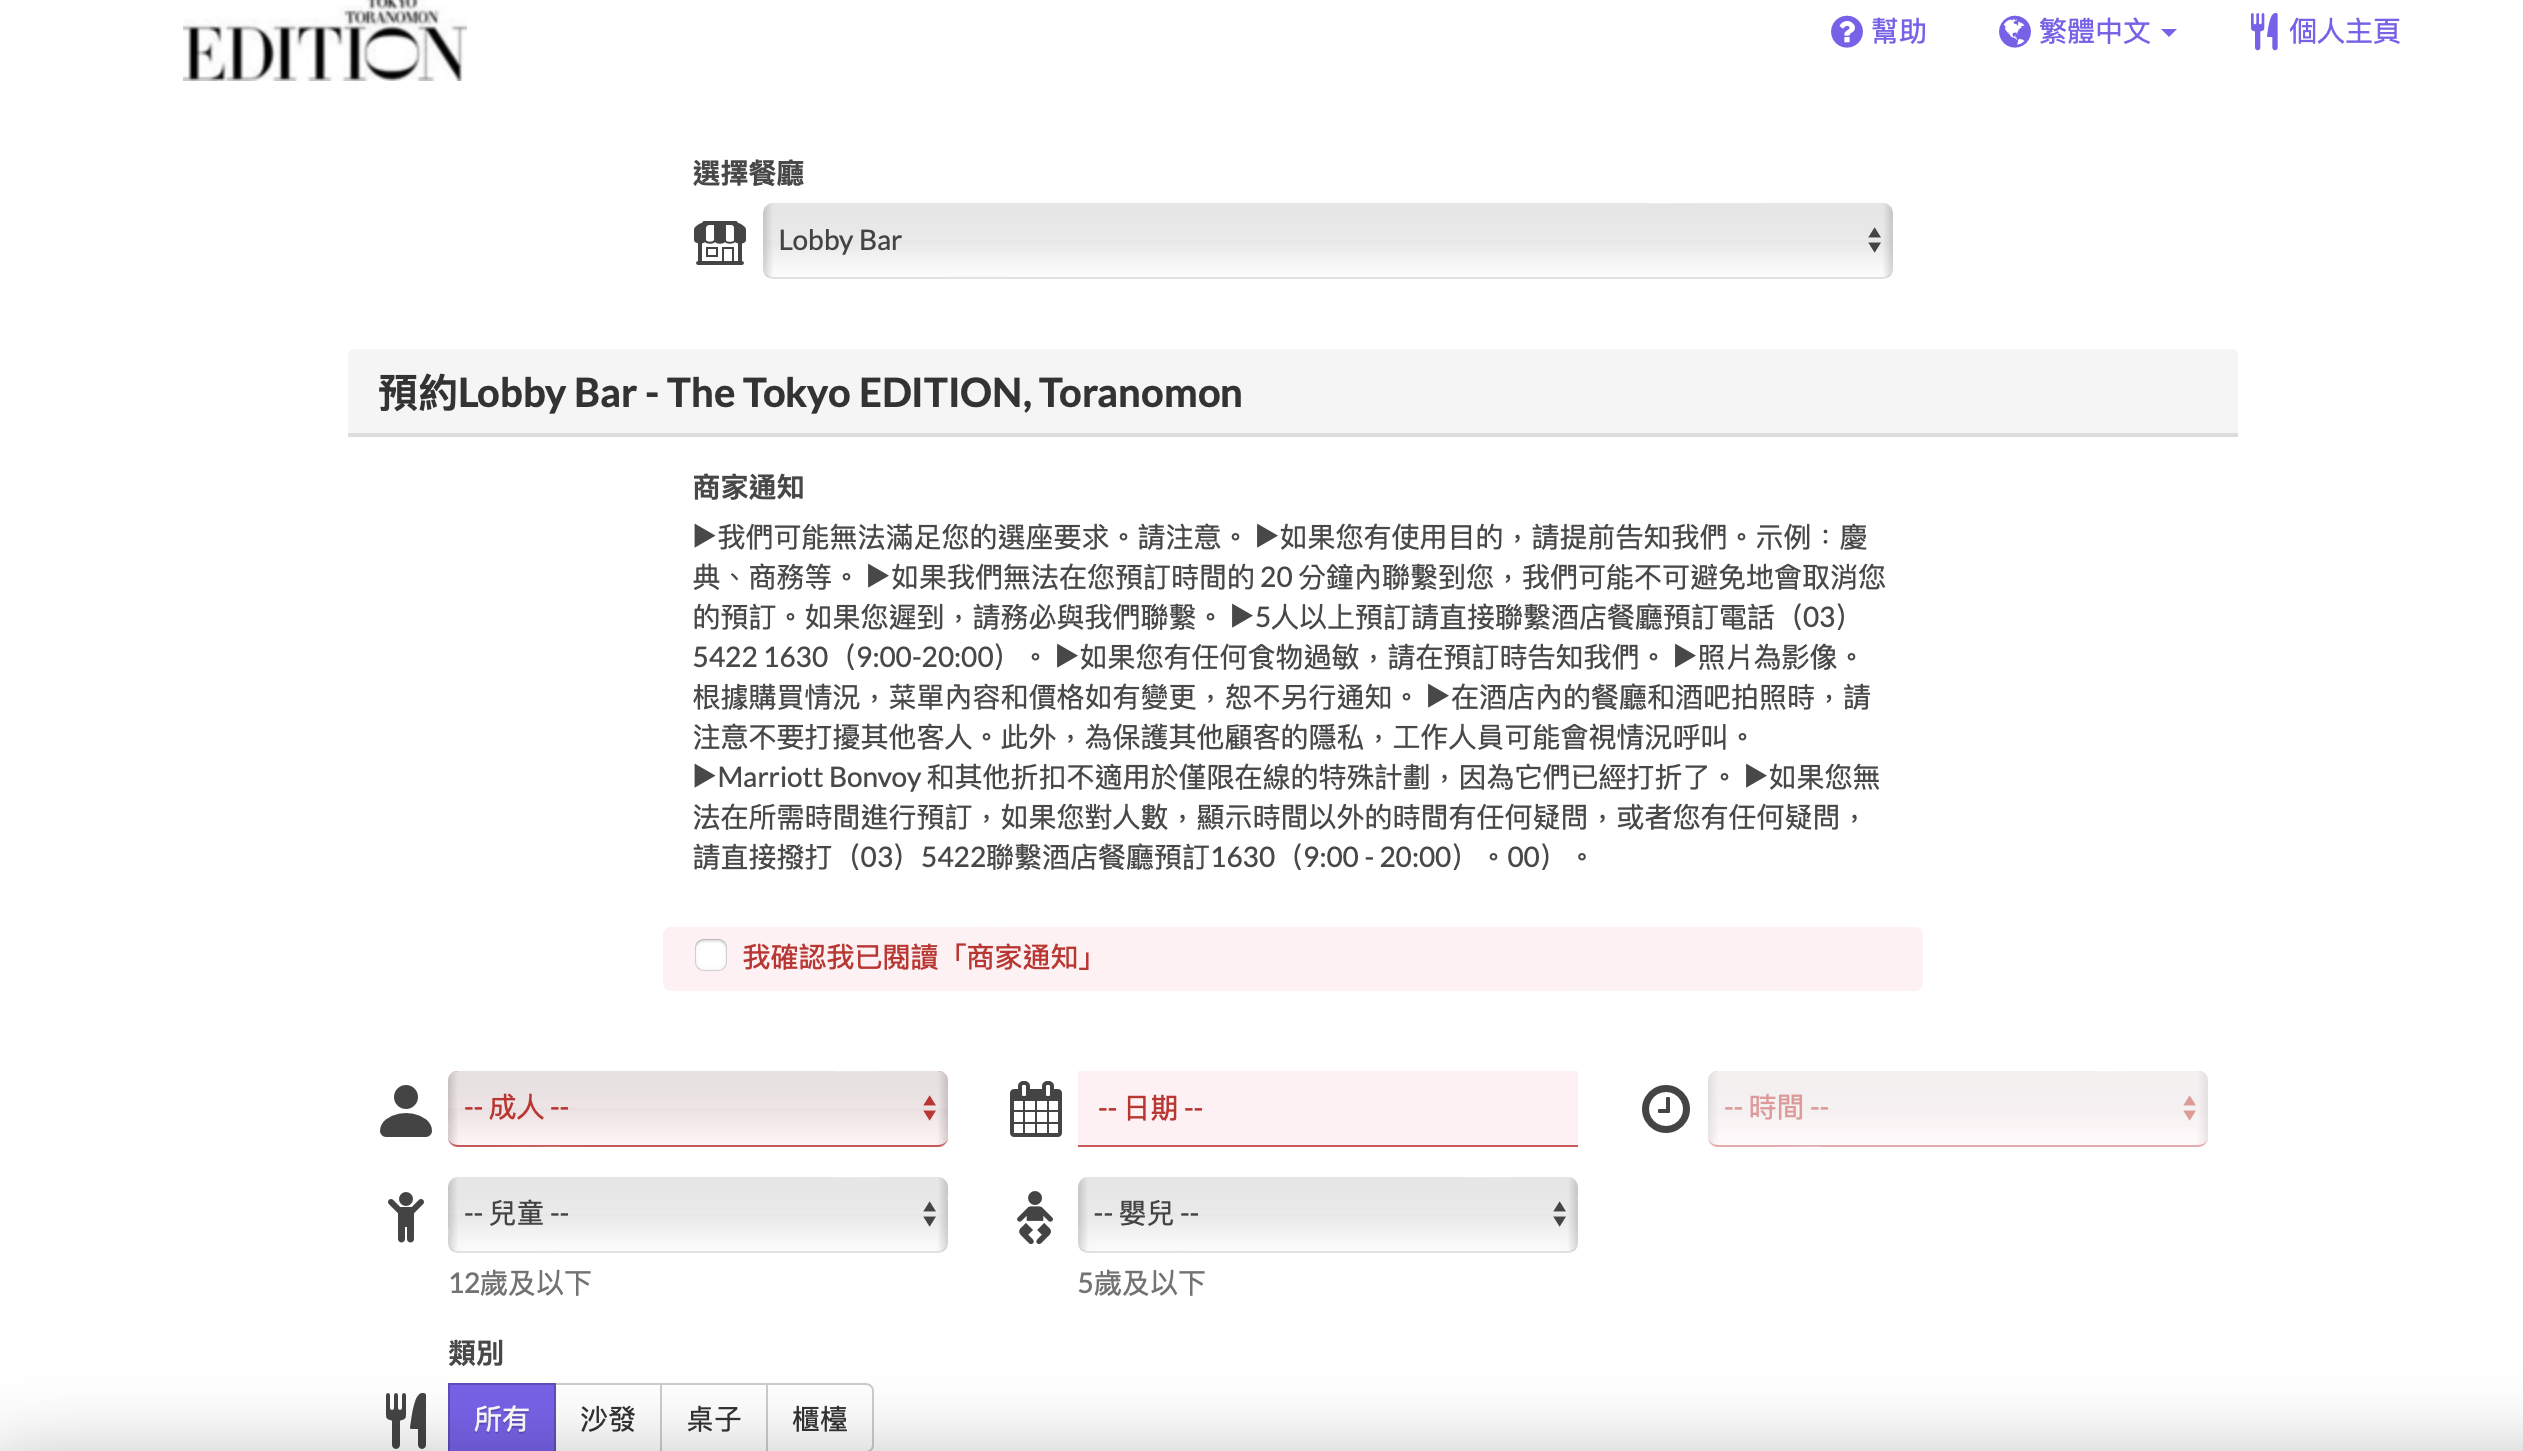Click the globe language icon
2523x1451 pixels.
click(2014, 32)
